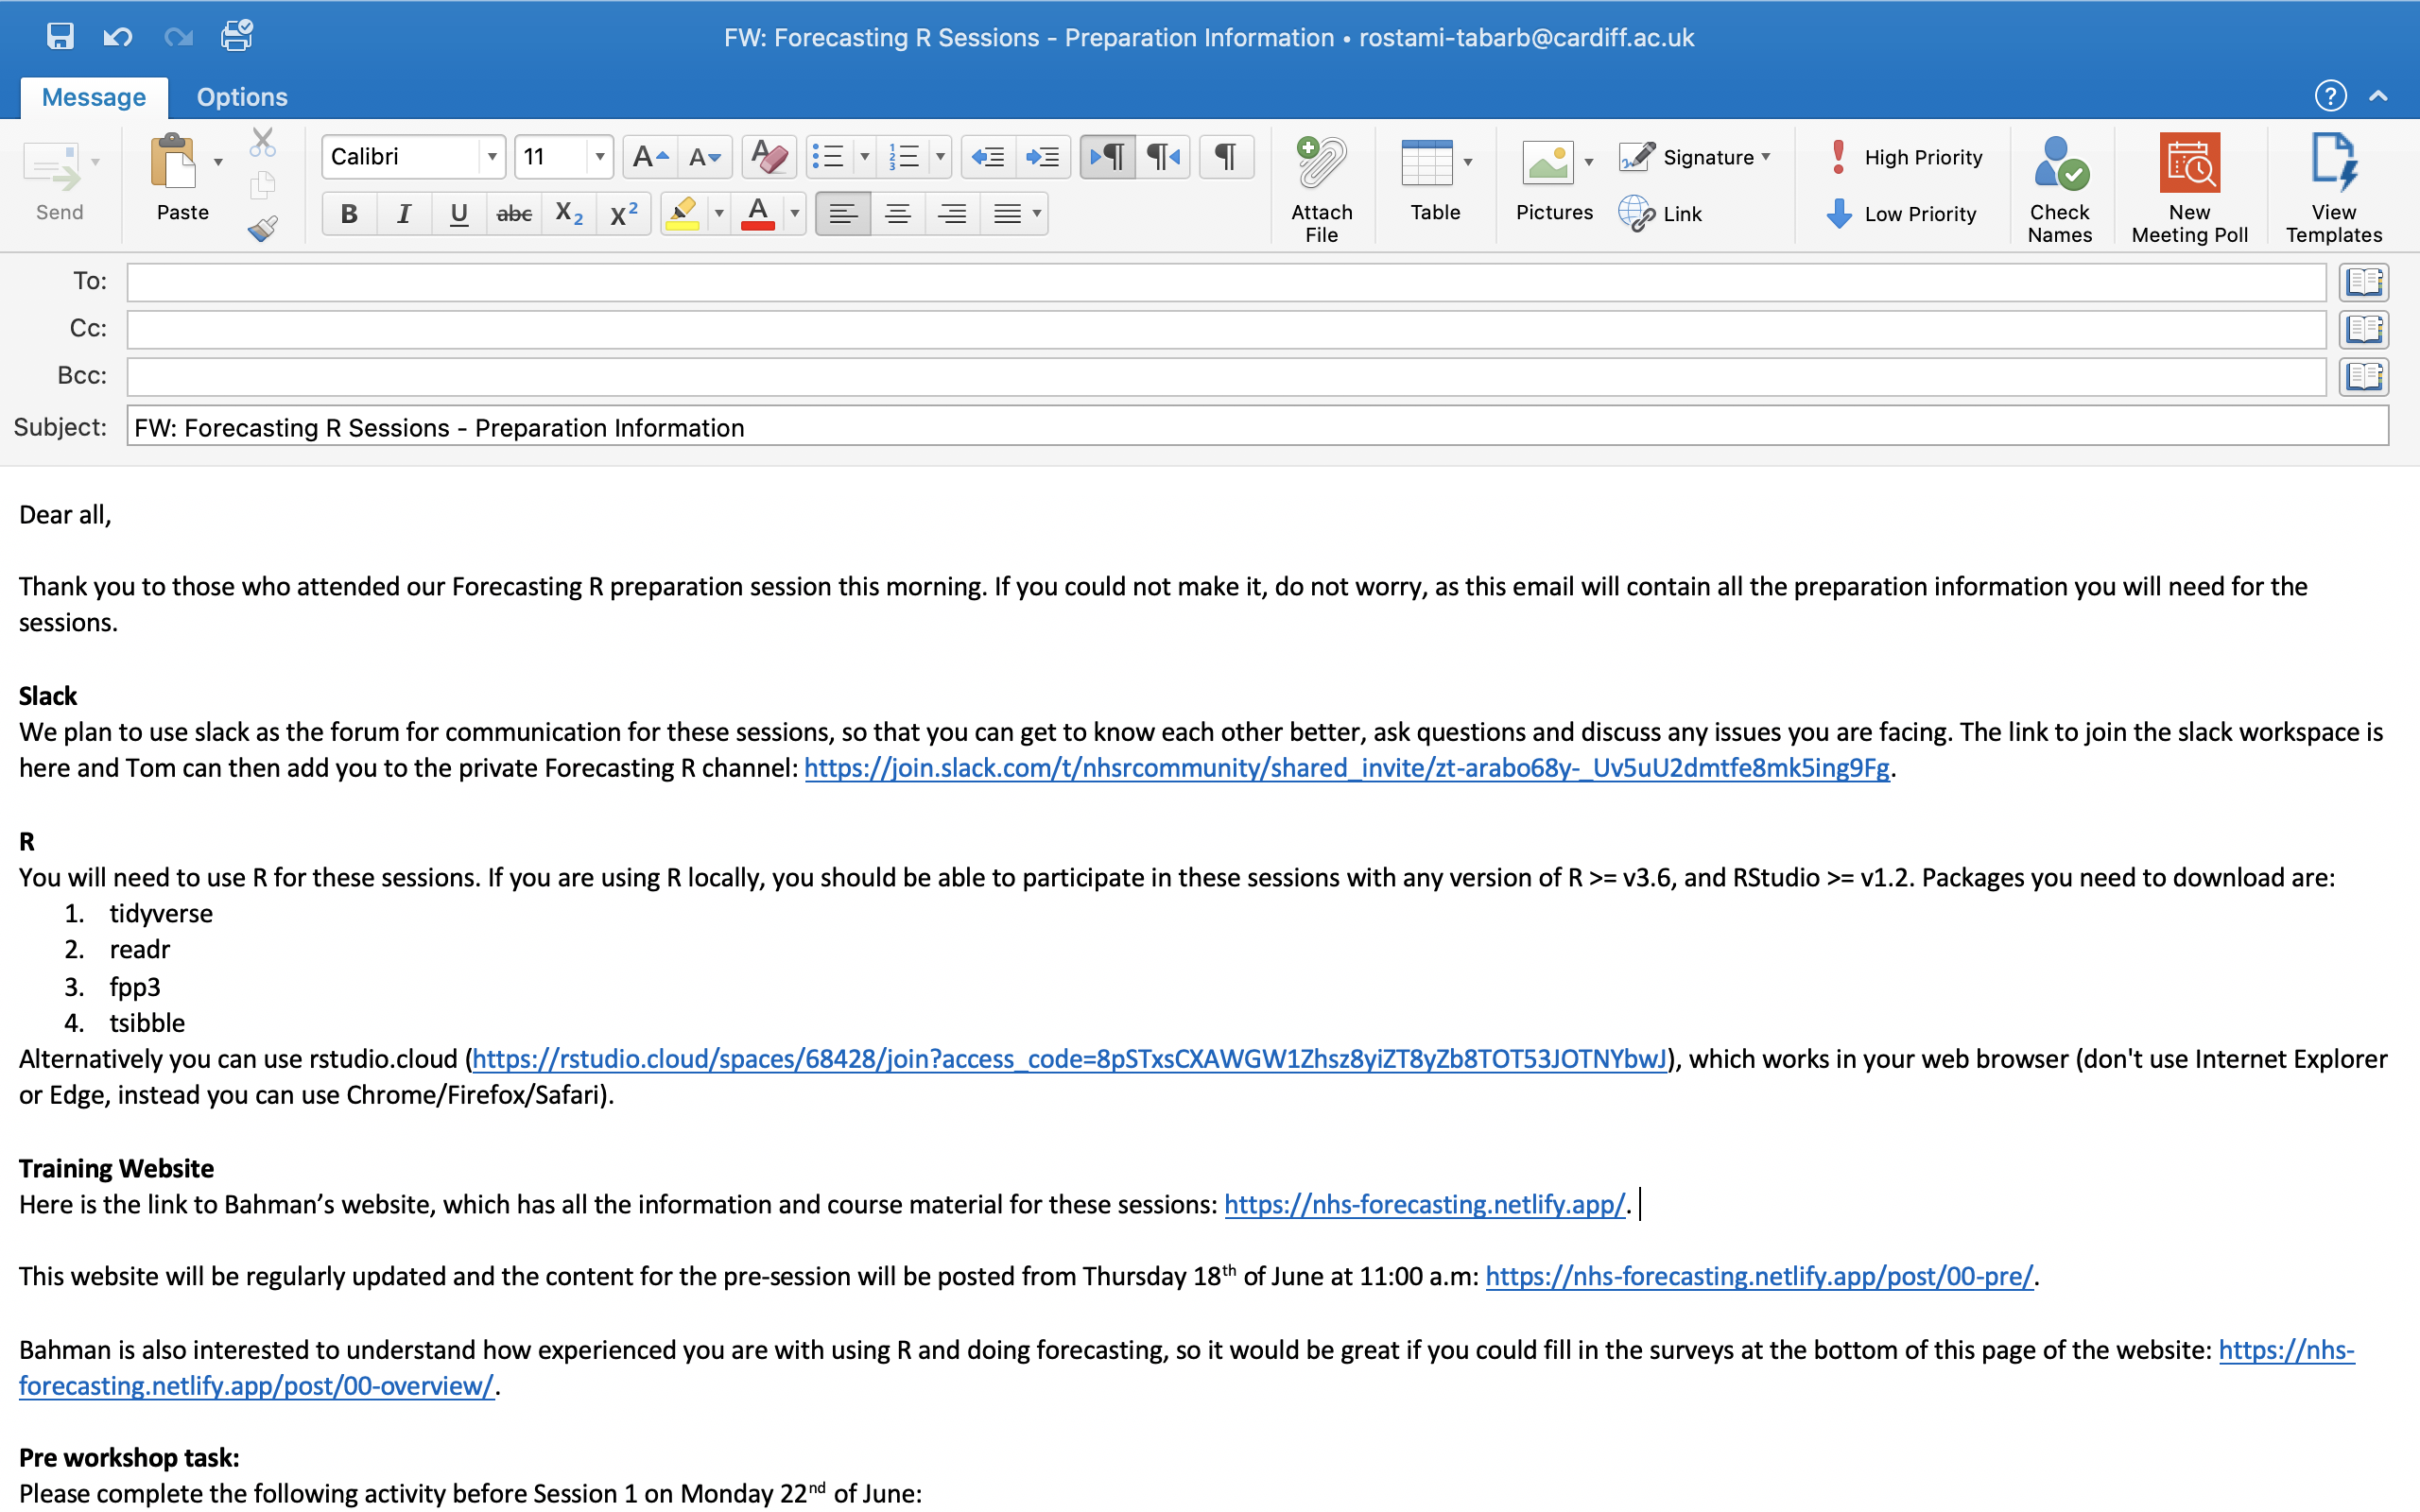Image resolution: width=2420 pixels, height=1512 pixels.
Task: Decrease indent of the paragraph
Action: (988, 157)
